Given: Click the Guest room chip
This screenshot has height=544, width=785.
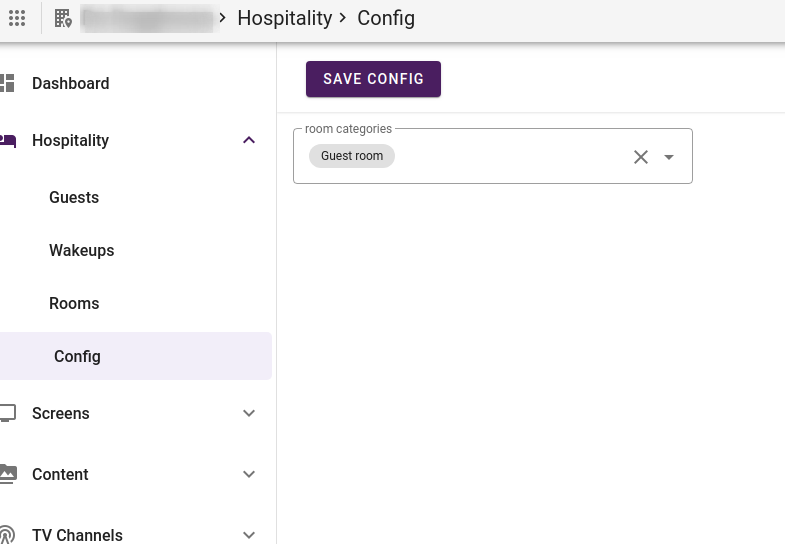Looking at the screenshot, I should pos(352,156).
